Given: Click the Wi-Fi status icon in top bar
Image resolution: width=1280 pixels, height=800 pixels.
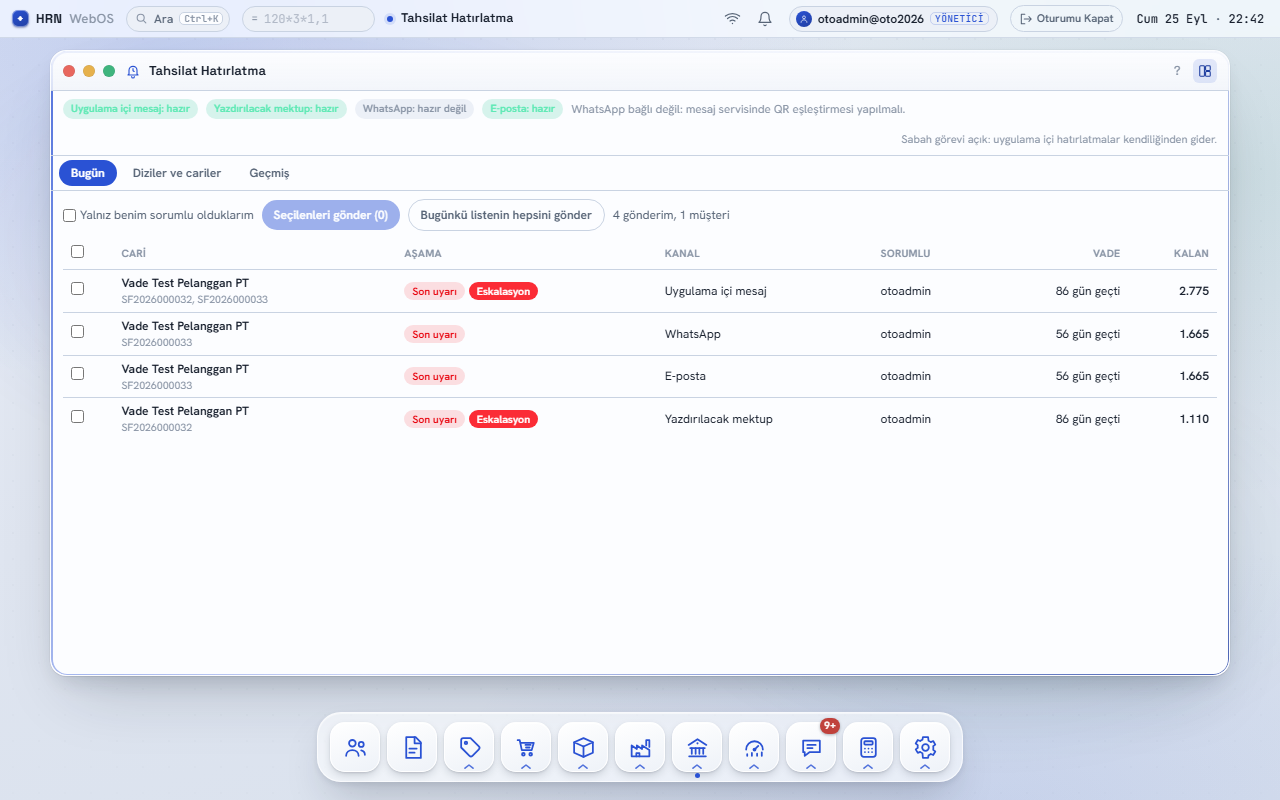Looking at the screenshot, I should 733,18.
